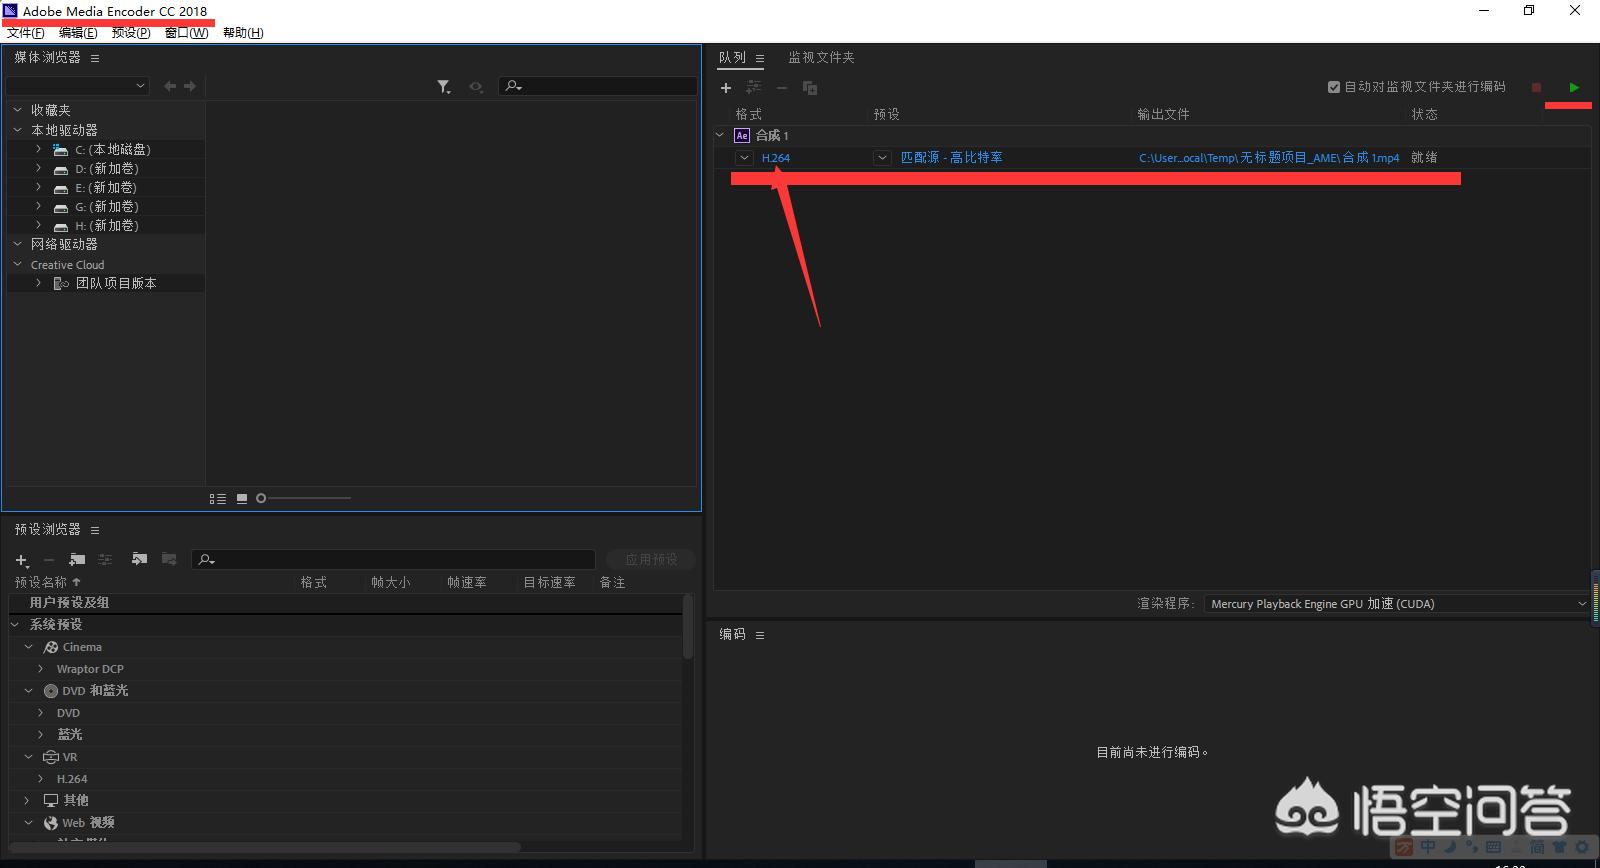1600x868 pixels.
Task: Add source with queue plus icon
Action: coord(726,88)
